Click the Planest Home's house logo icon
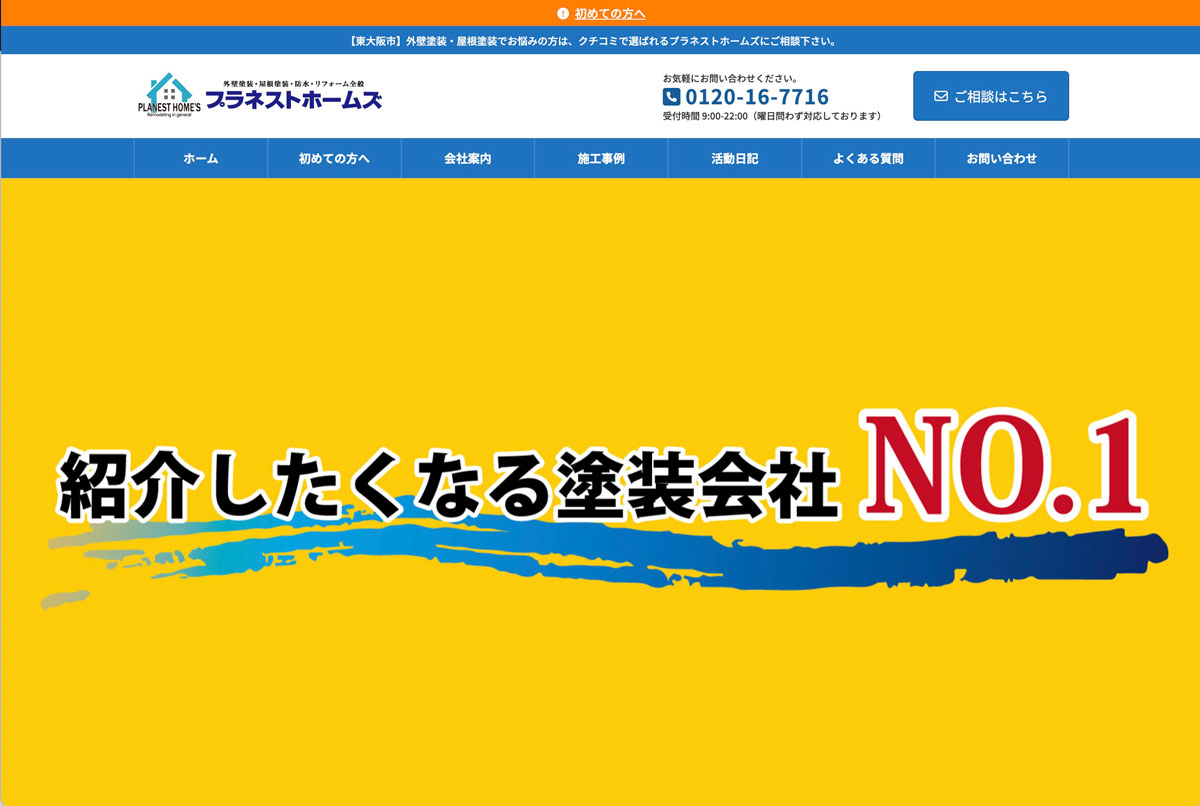 pyautogui.click(x=168, y=94)
